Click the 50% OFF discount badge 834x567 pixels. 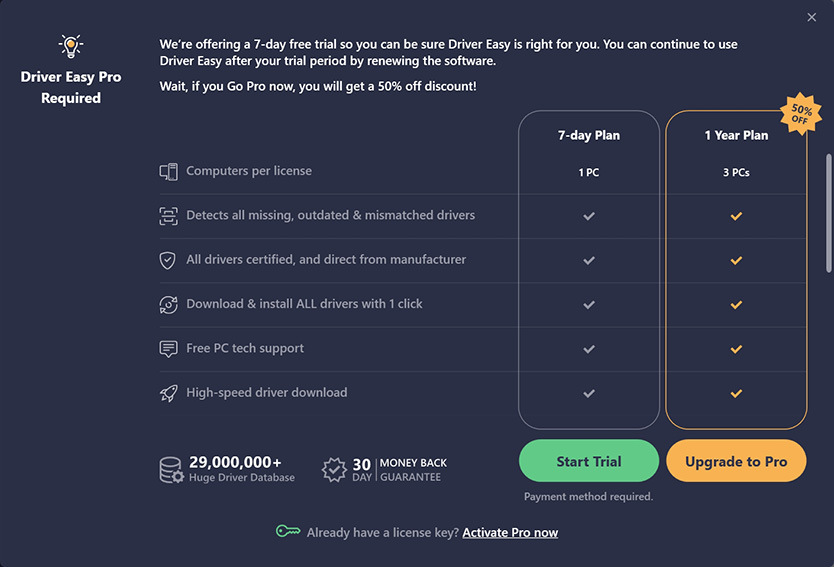(801, 113)
